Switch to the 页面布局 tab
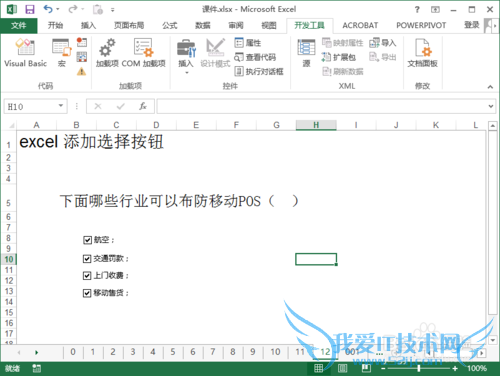The height and width of the screenshot is (376, 500). click(129, 25)
